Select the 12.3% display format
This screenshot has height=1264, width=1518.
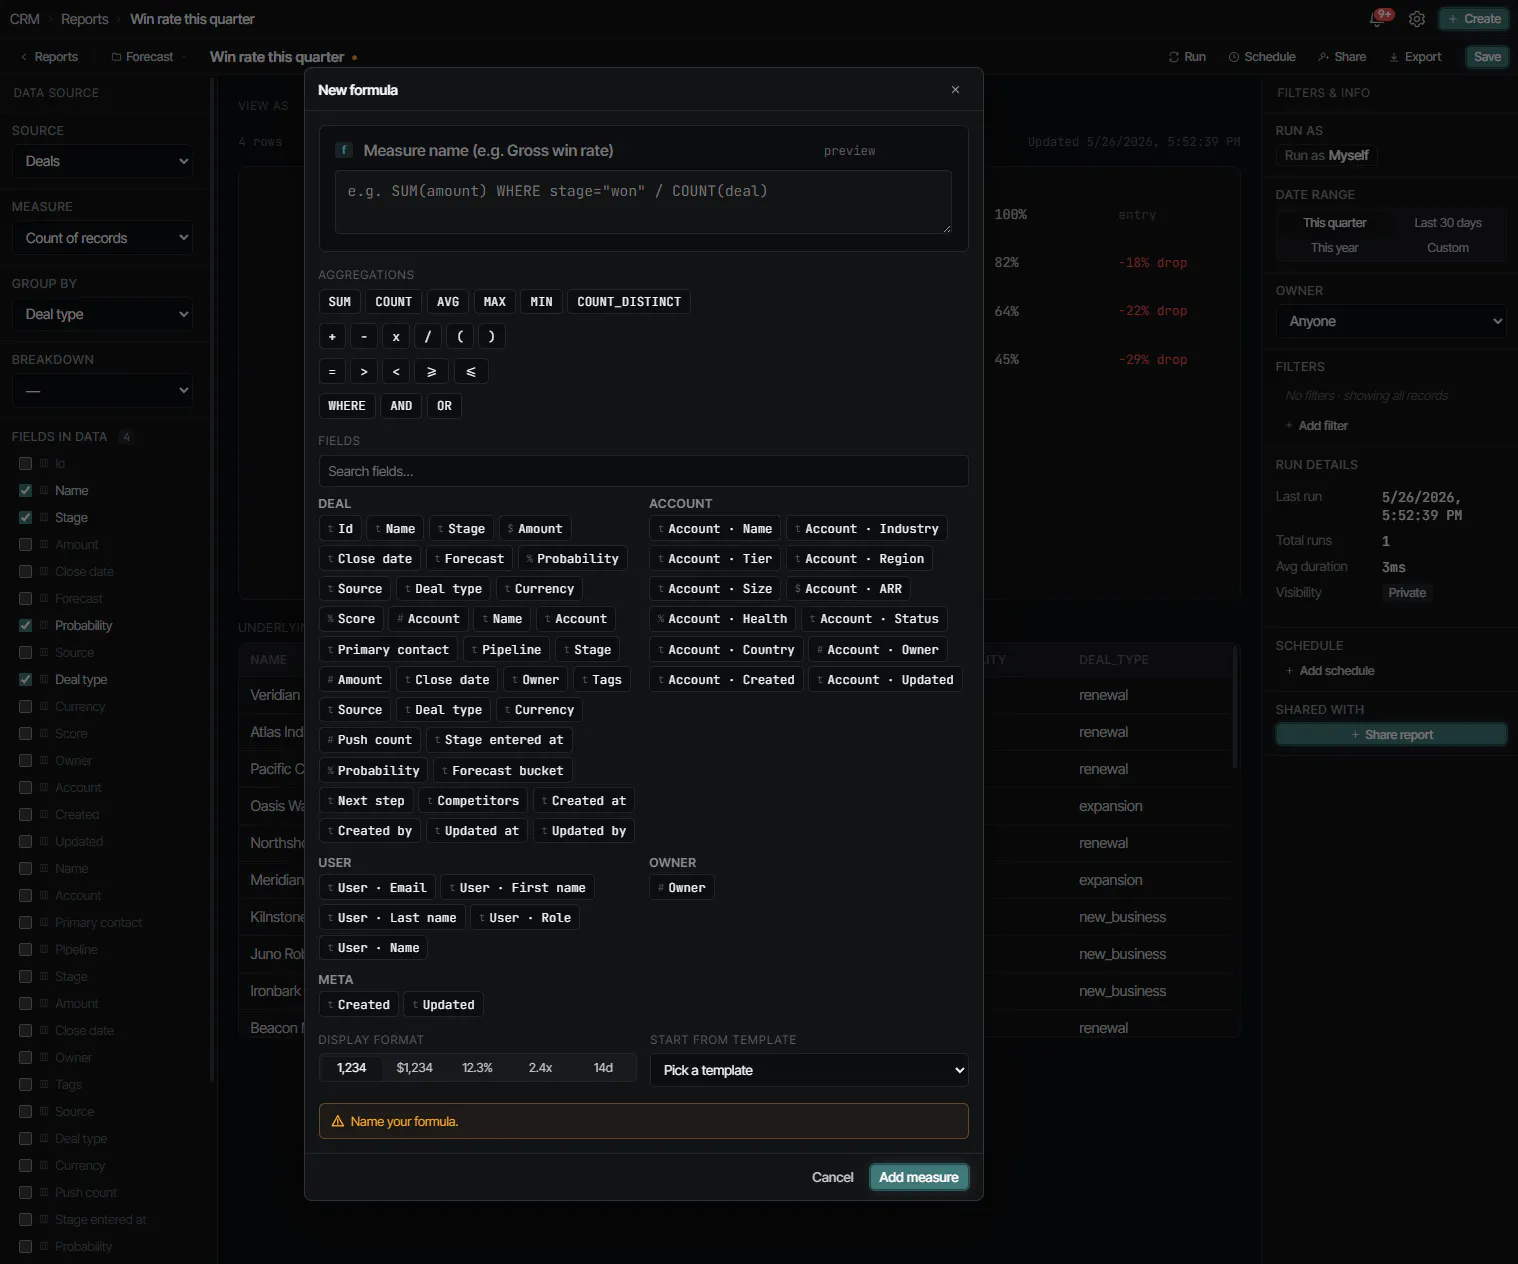pyautogui.click(x=477, y=1068)
